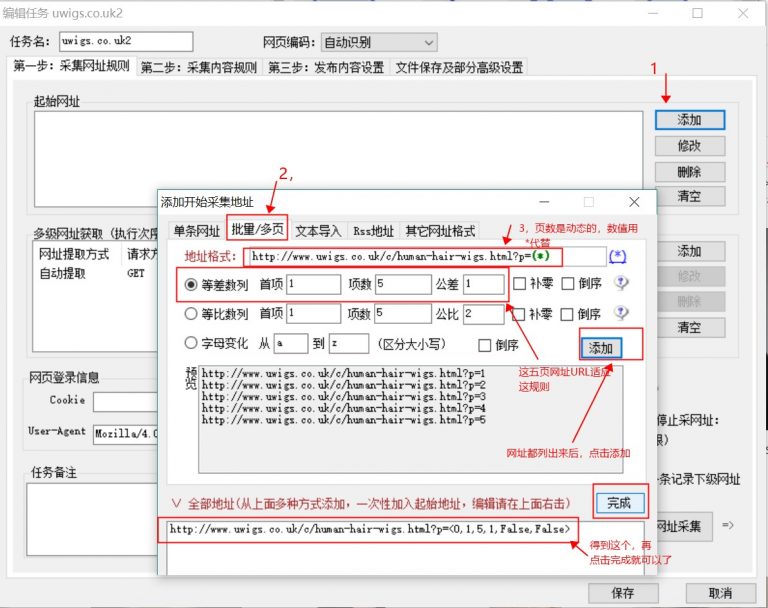The image size is (768, 608).
Task: Select preview URL ending p=5
Action: [343, 420]
